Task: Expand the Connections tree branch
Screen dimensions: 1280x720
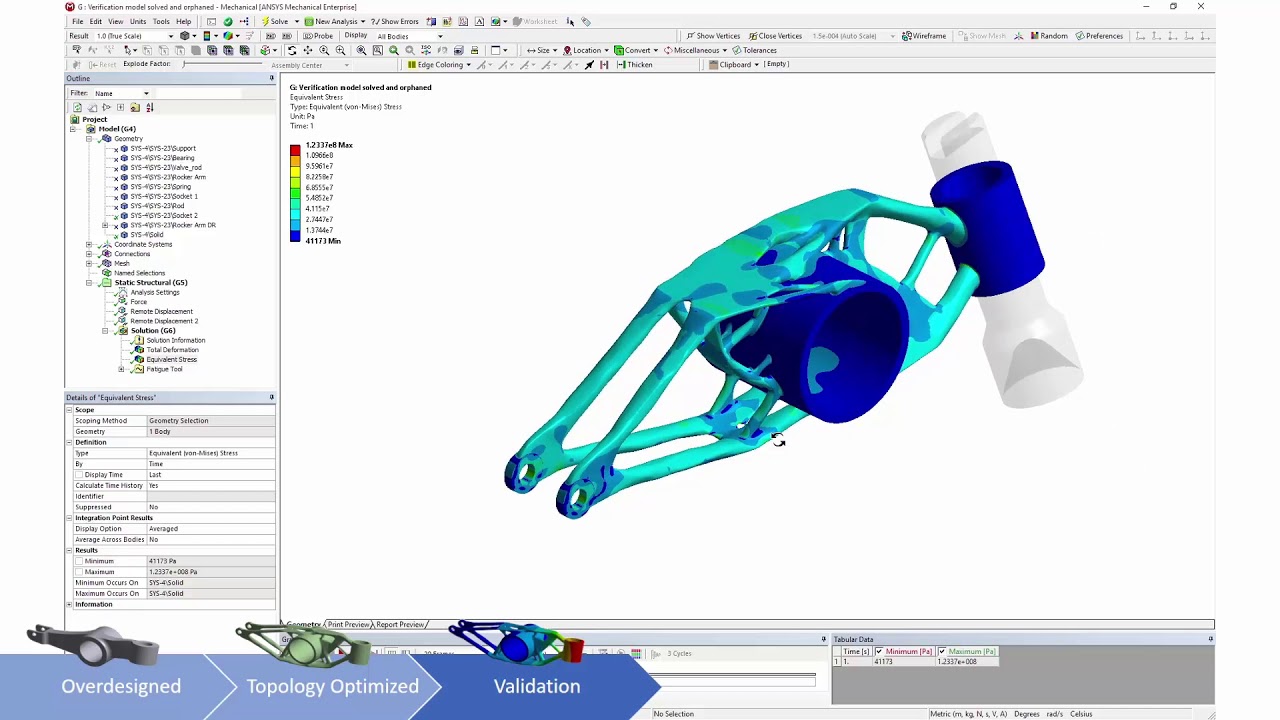Action: click(89, 254)
